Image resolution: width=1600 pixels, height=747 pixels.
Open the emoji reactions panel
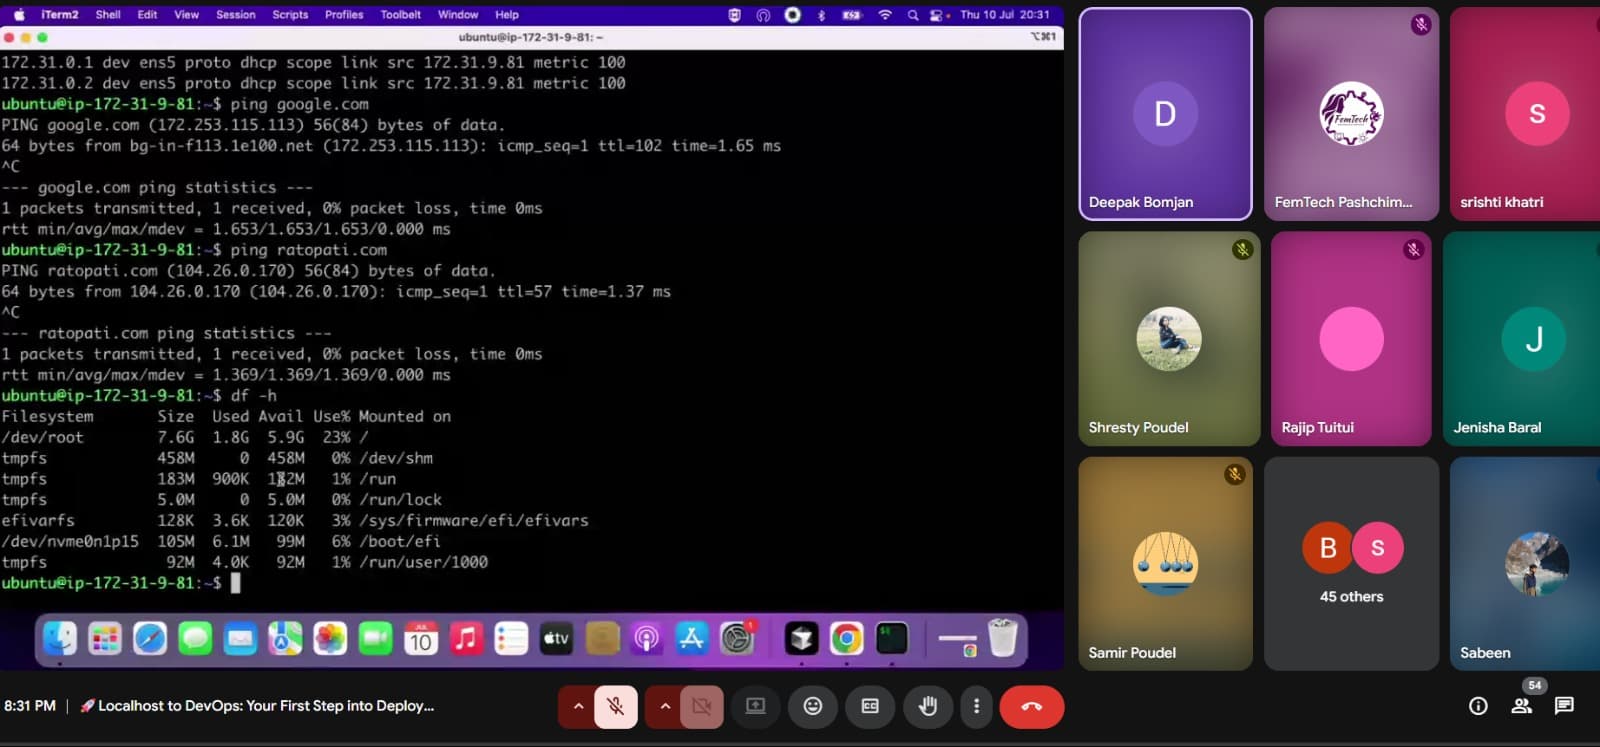click(813, 707)
